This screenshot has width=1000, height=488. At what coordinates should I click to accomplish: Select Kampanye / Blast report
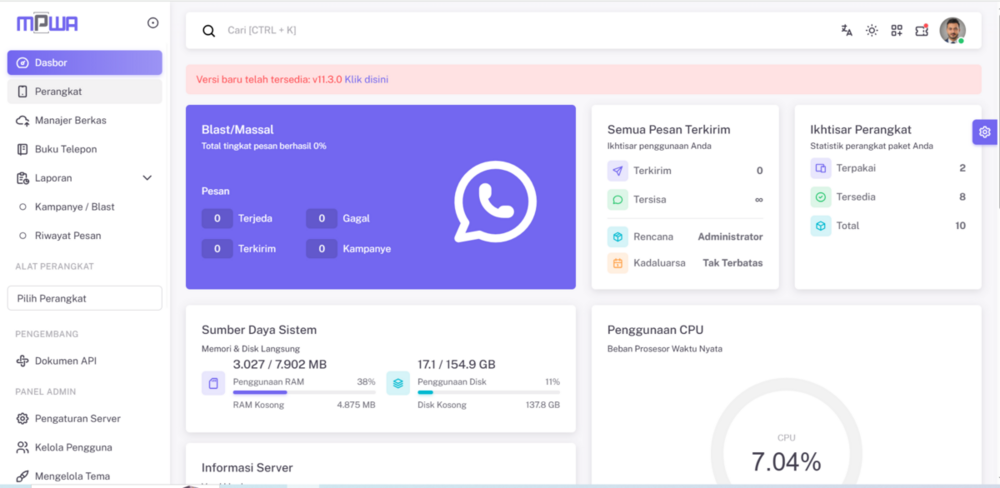tap(85, 207)
